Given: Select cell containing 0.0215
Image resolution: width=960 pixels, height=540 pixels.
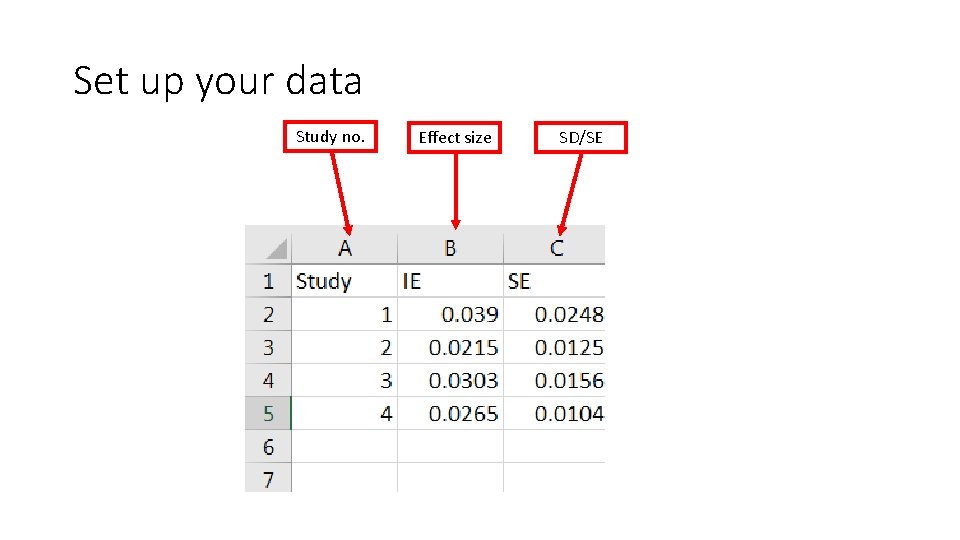Looking at the screenshot, I should pyautogui.click(x=450, y=347).
